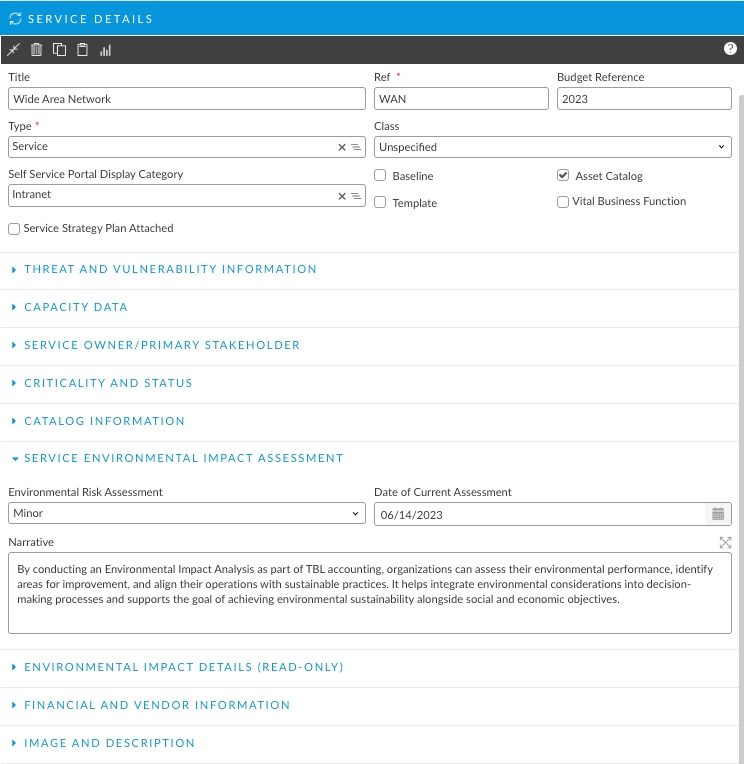Open the calendar picker for assessment date
The image size is (744, 764).
point(717,514)
